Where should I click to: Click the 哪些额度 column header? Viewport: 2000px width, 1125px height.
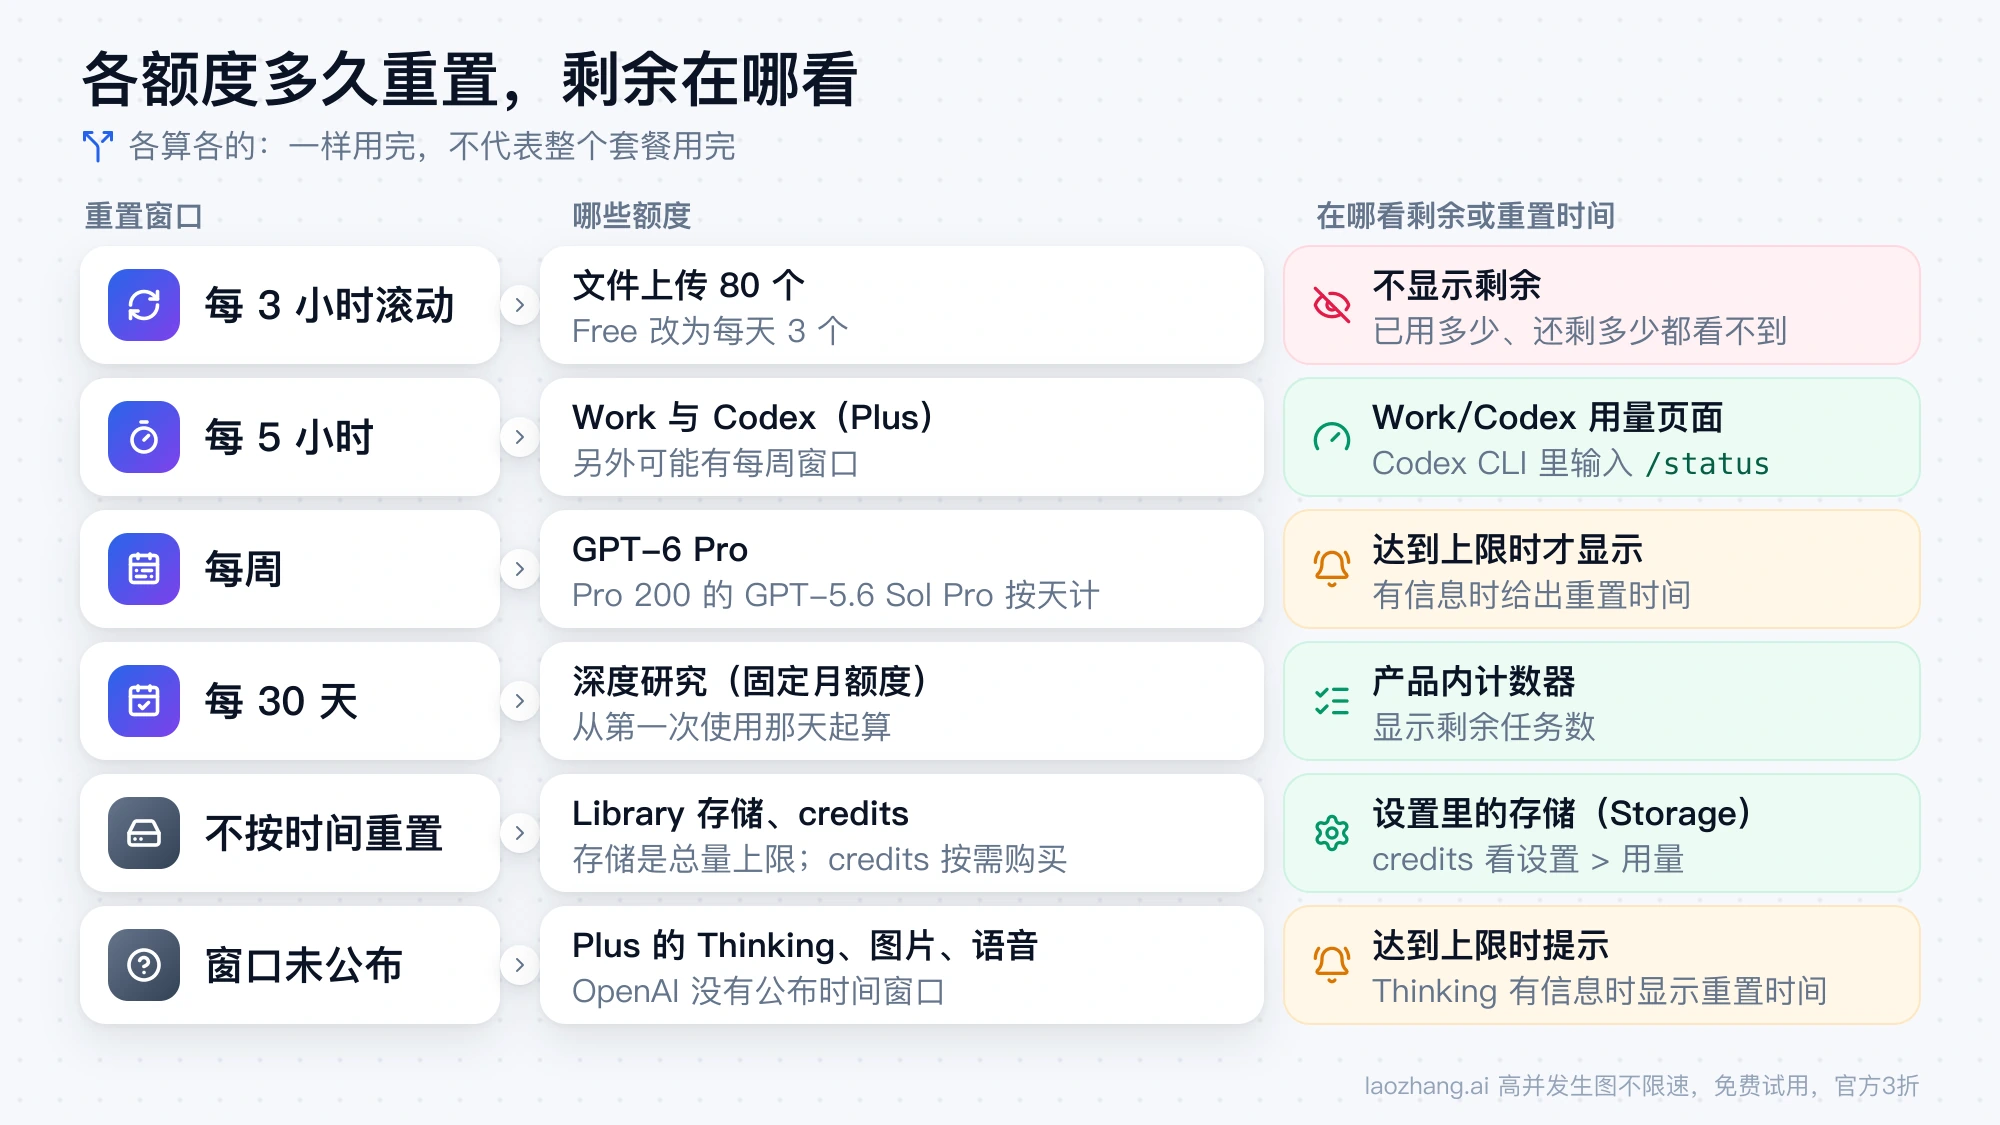pyautogui.click(x=631, y=216)
